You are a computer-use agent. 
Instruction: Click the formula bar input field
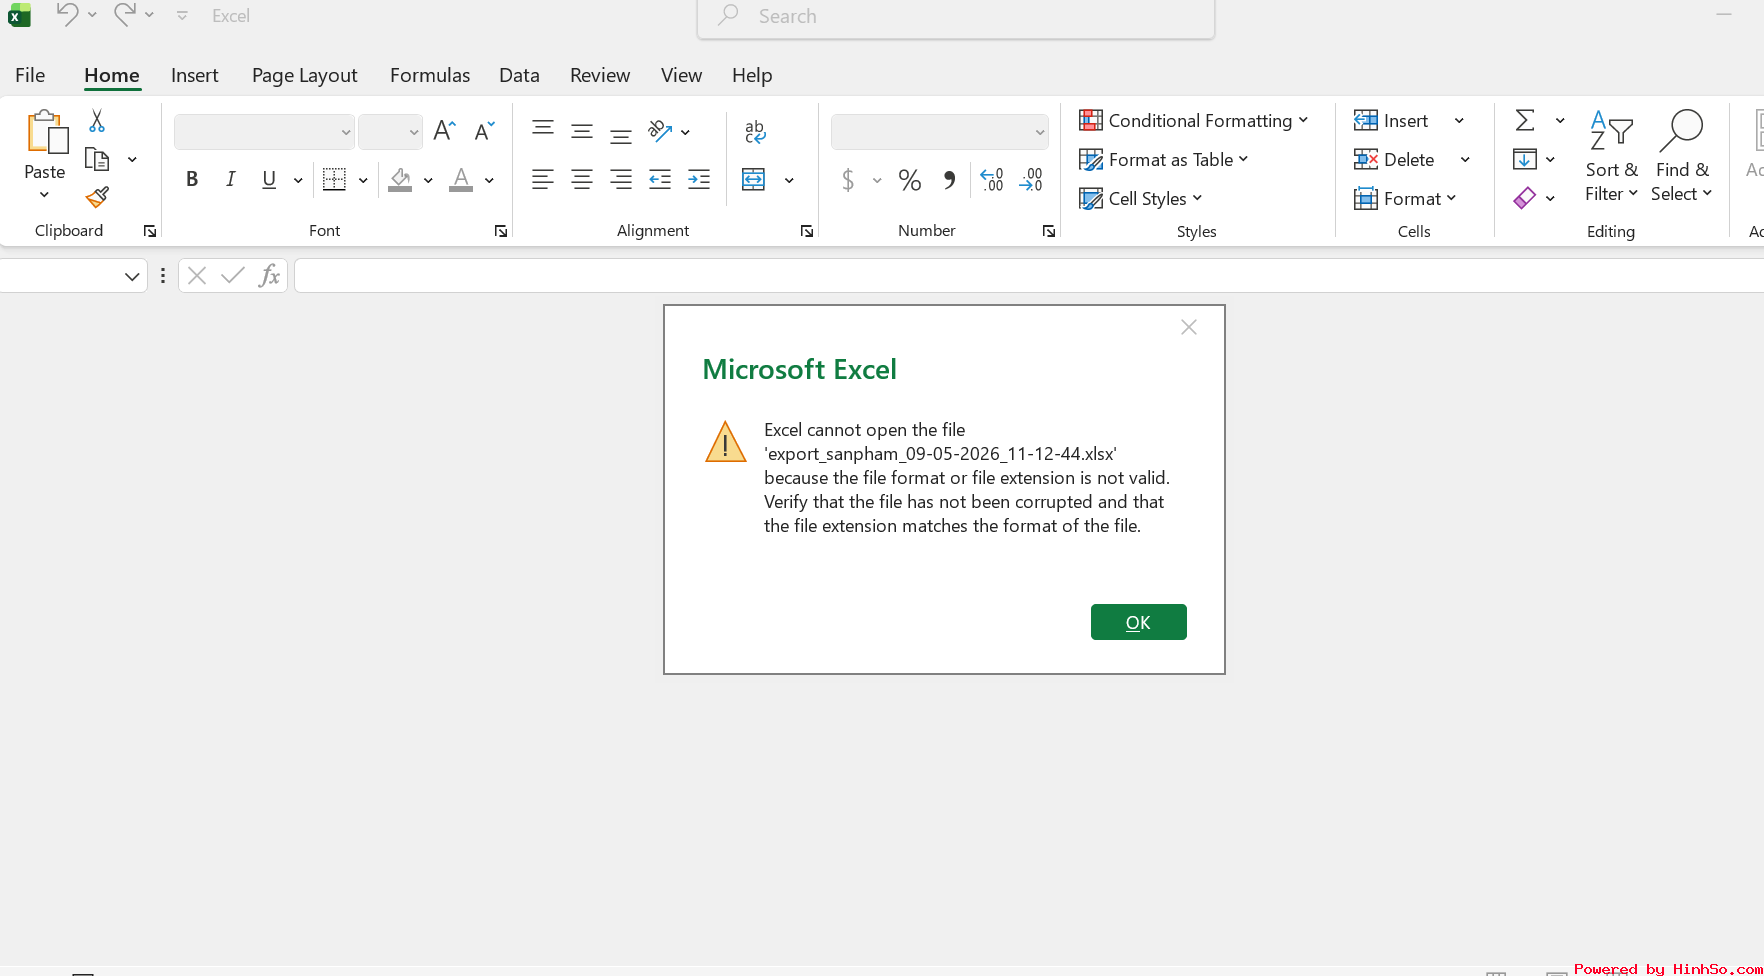(1029, 276)
